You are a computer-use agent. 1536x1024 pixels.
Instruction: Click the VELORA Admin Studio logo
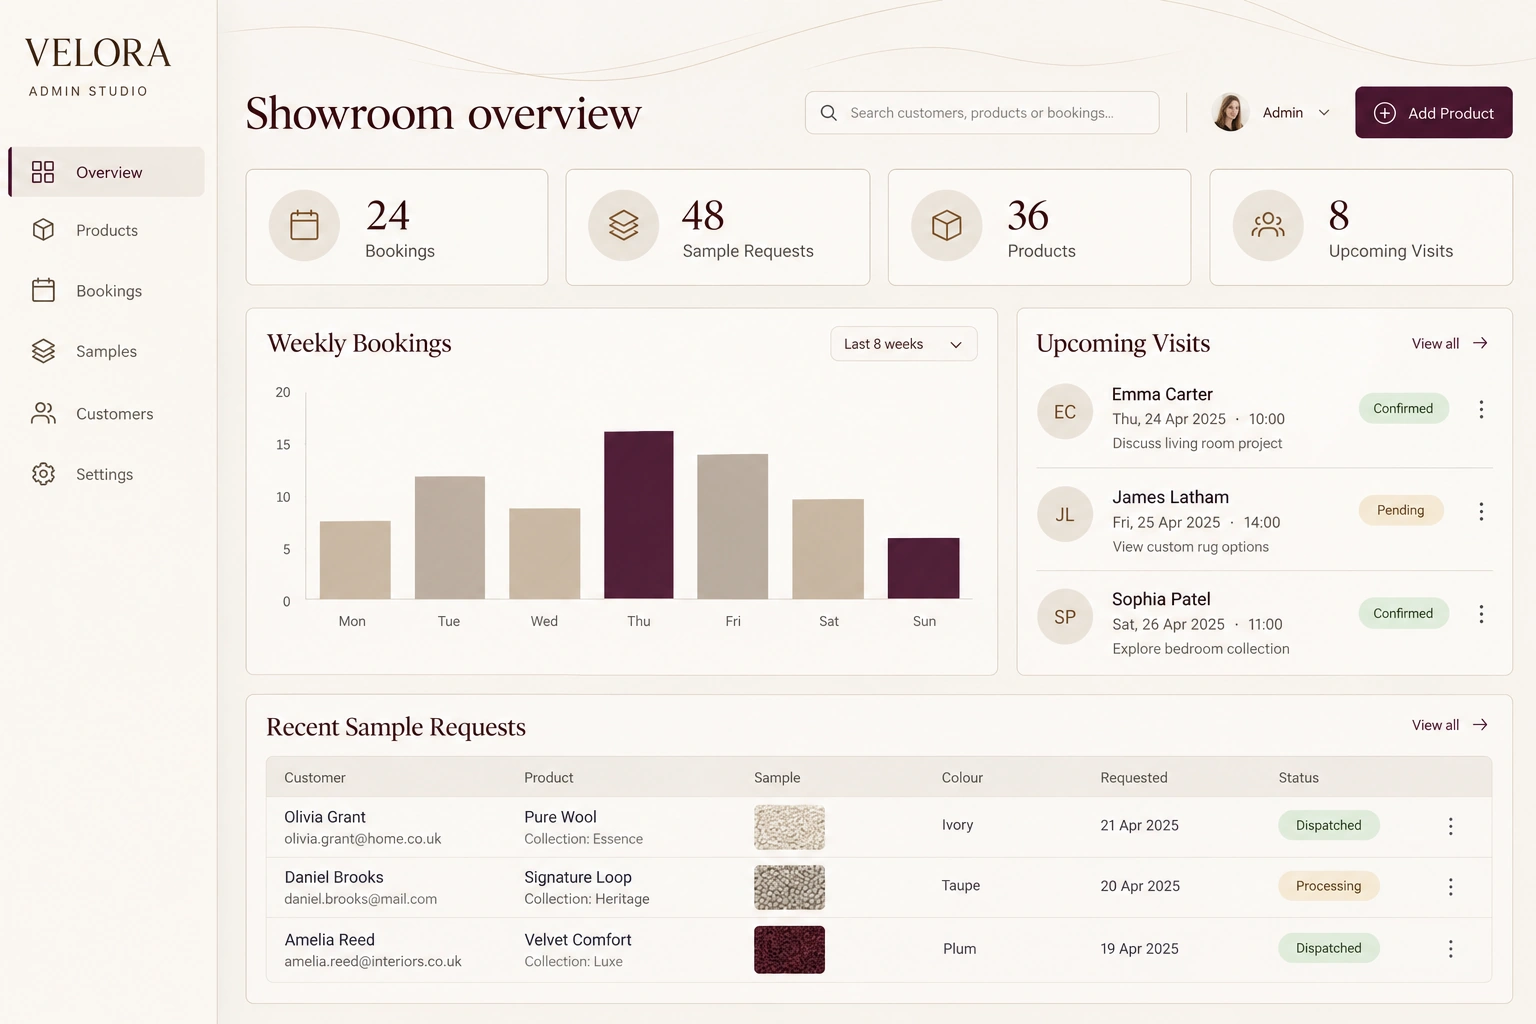97,67
